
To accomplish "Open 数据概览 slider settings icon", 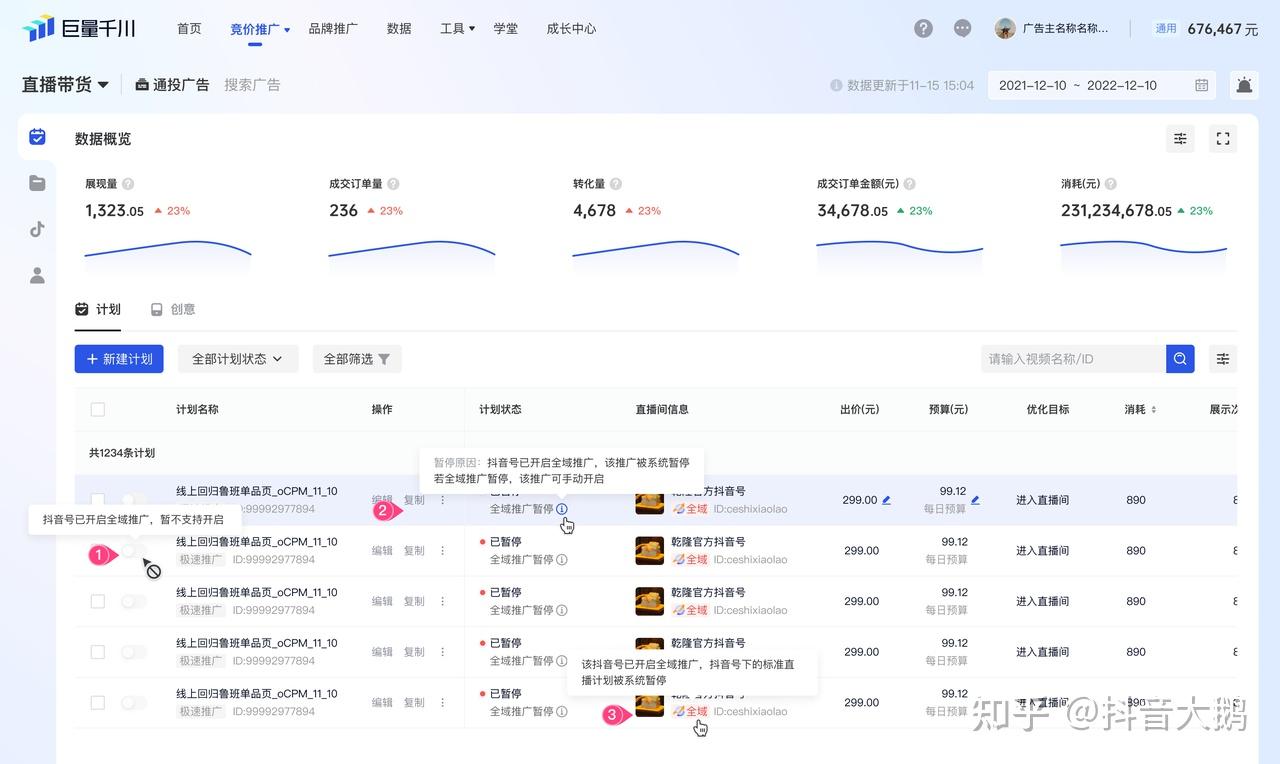I will tap(1181, 139).
